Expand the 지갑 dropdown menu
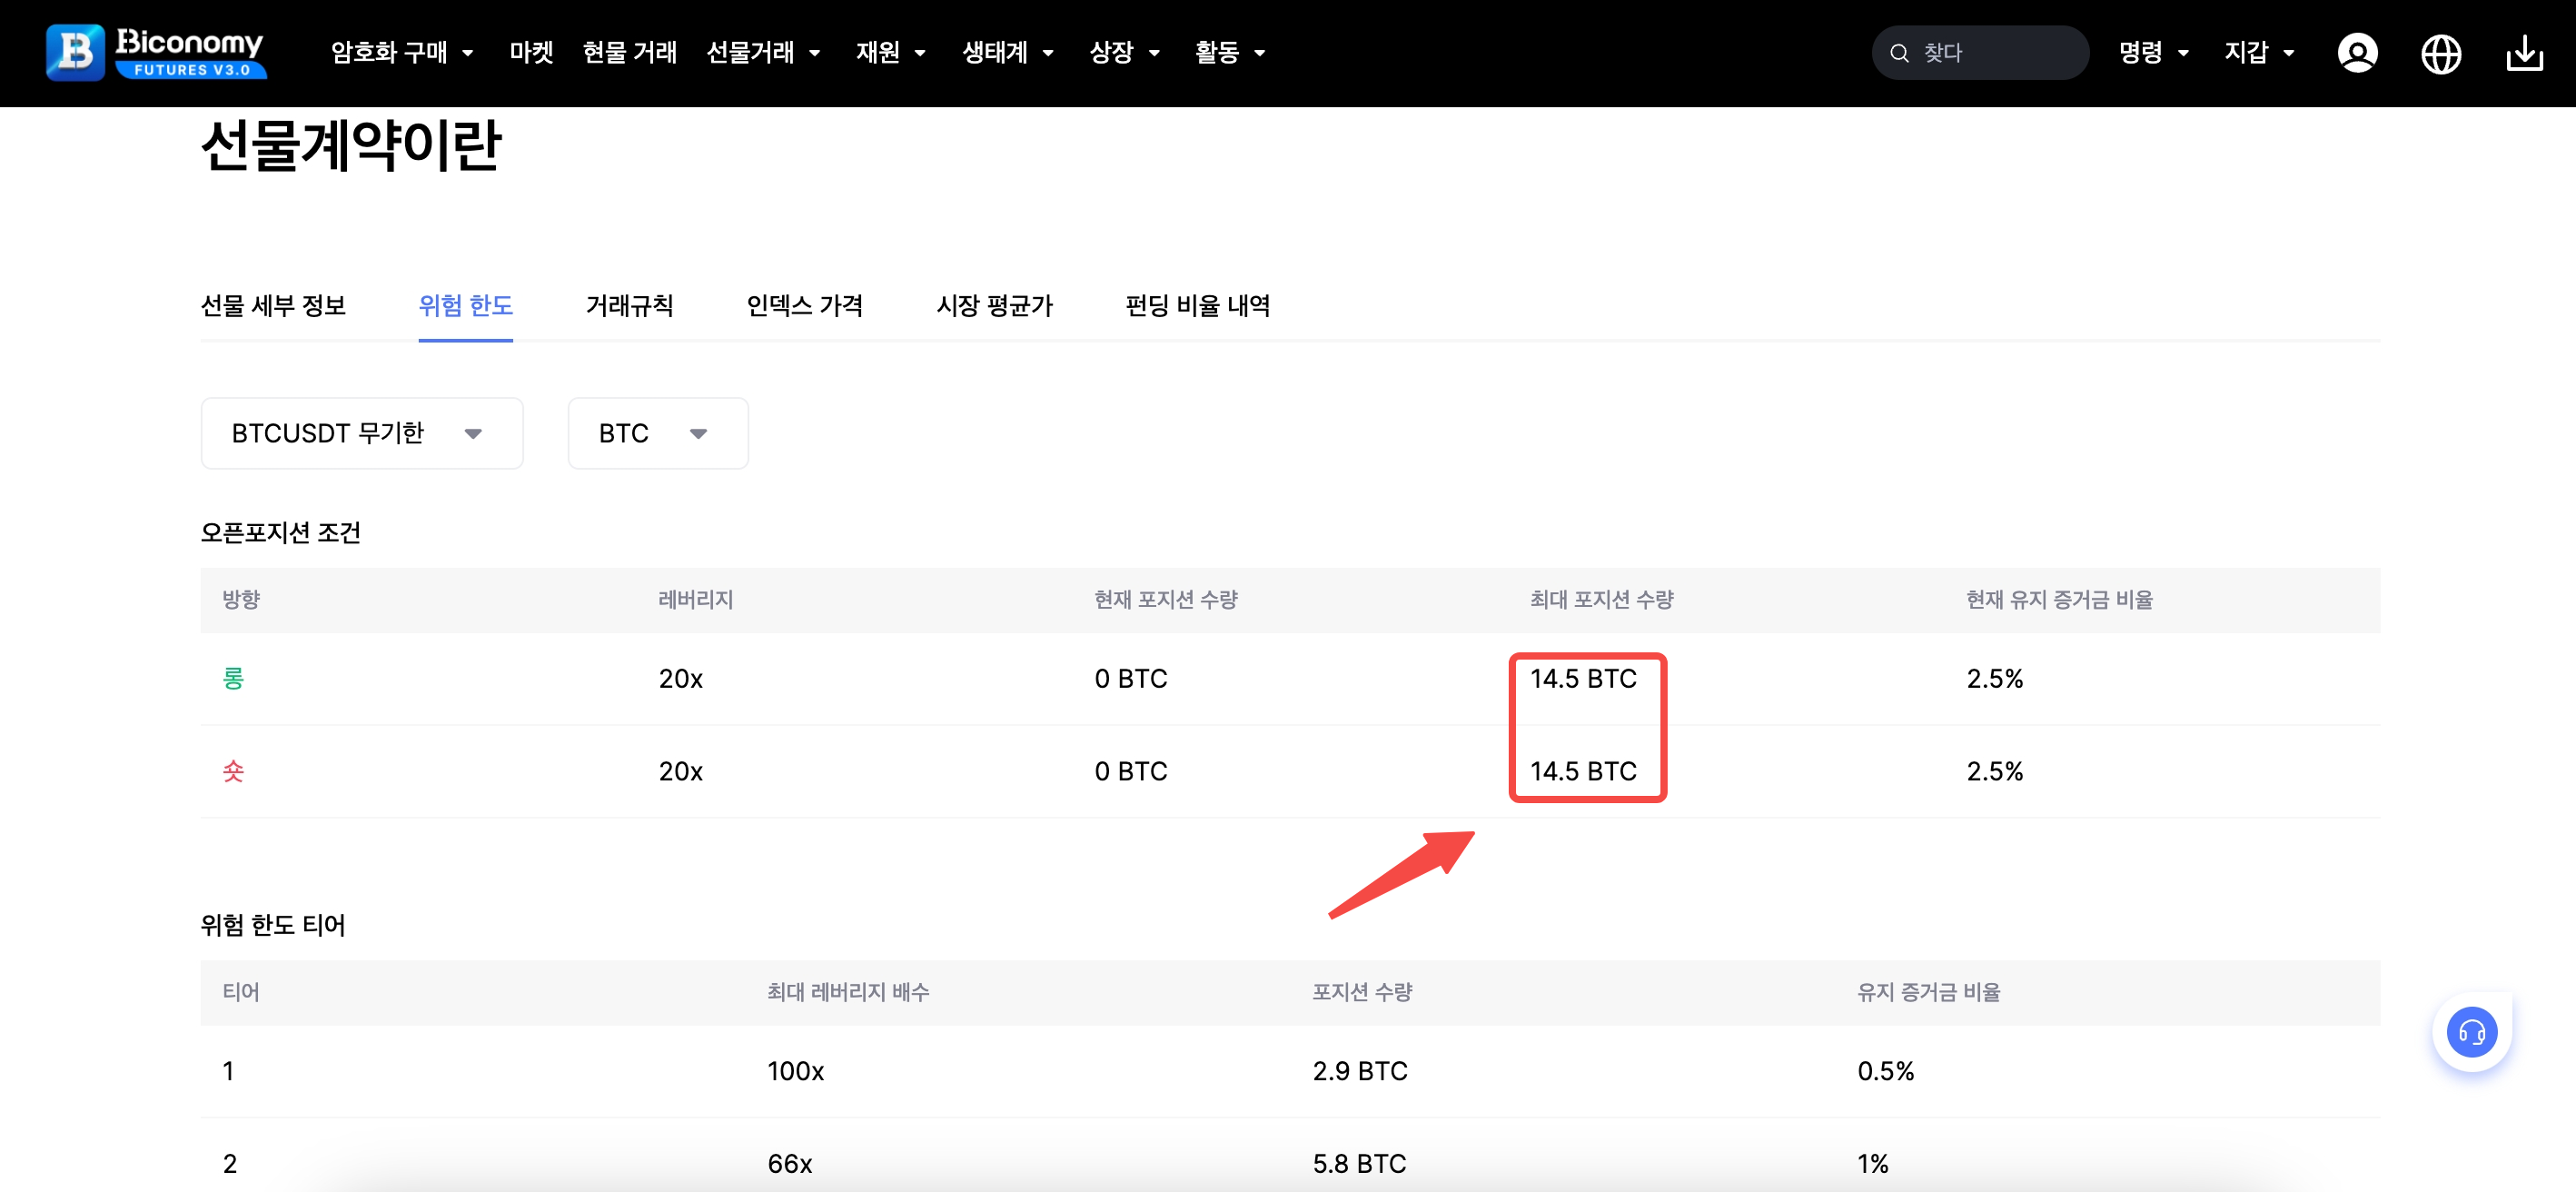 tap(2259, 52)
